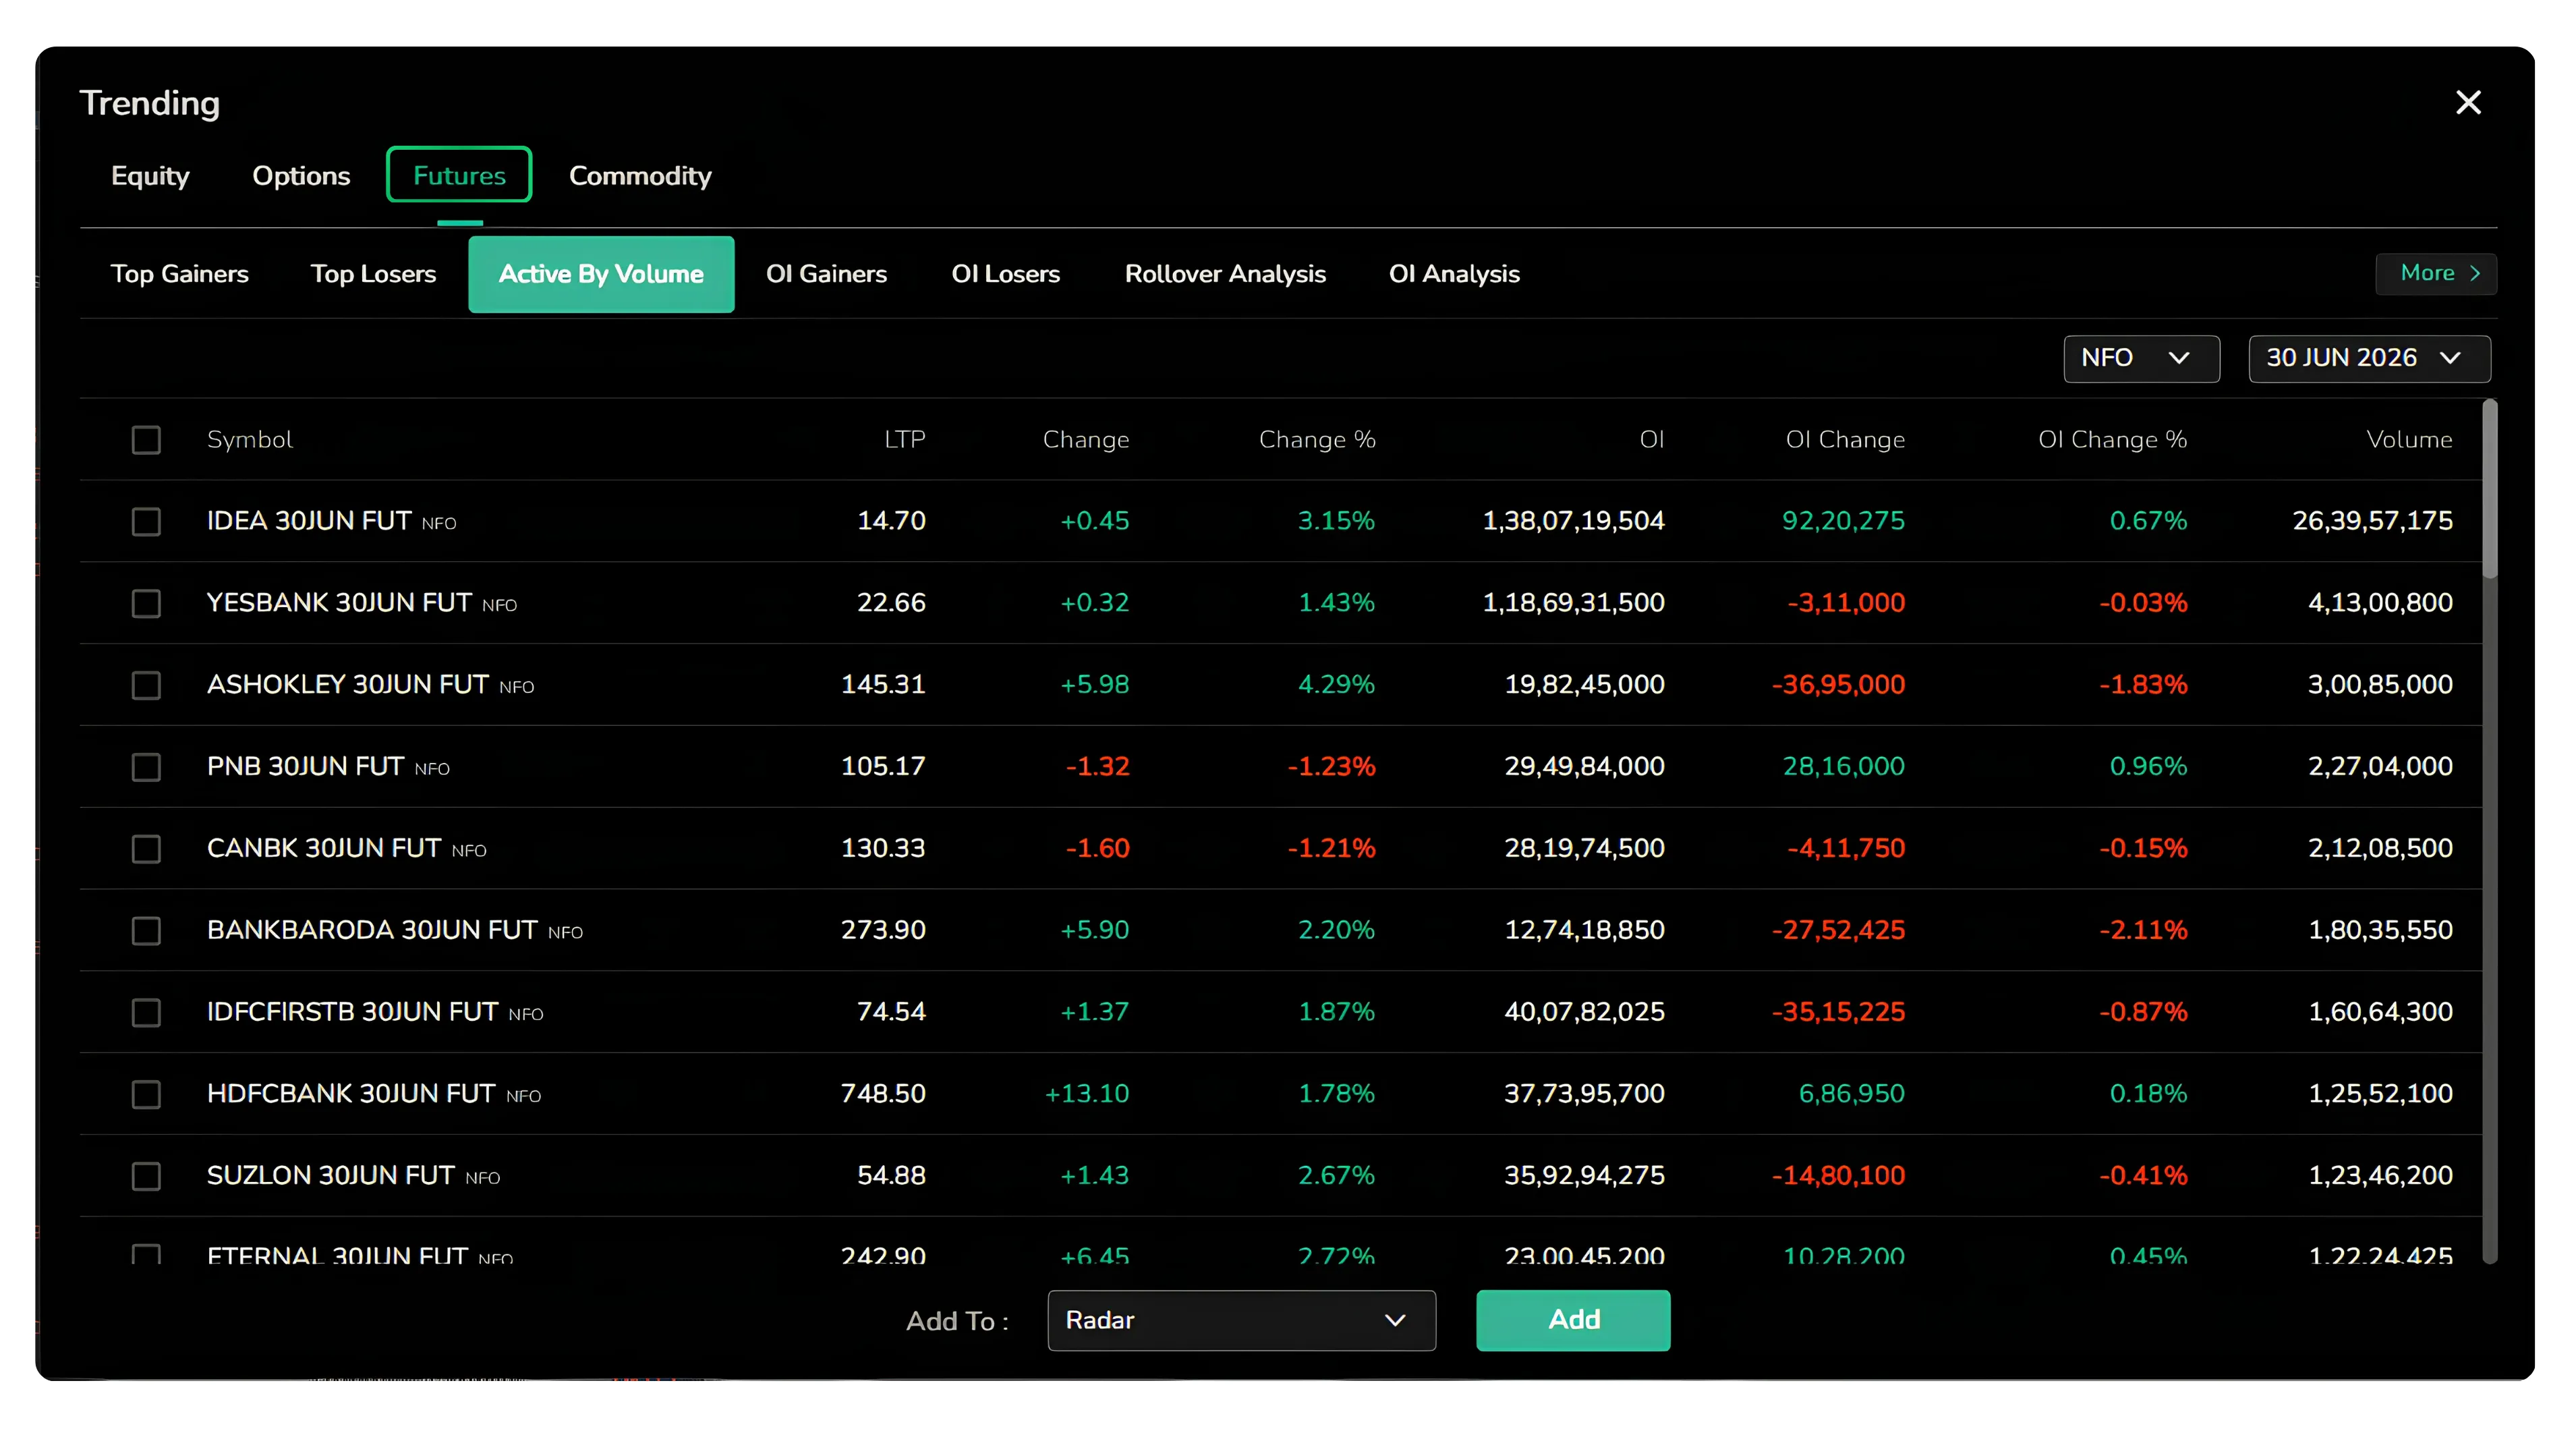
Task: Click the green Add button
Action: click(x=1573, y=1320)
